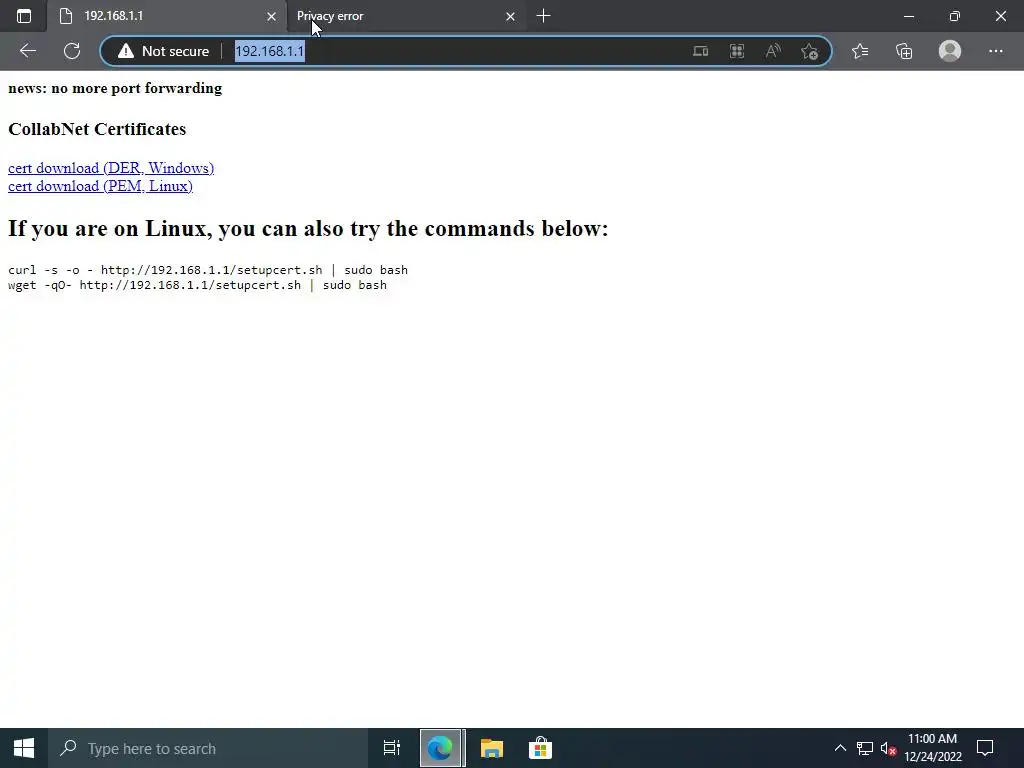
Task: Open Collections icon
Action: (904, 51)
